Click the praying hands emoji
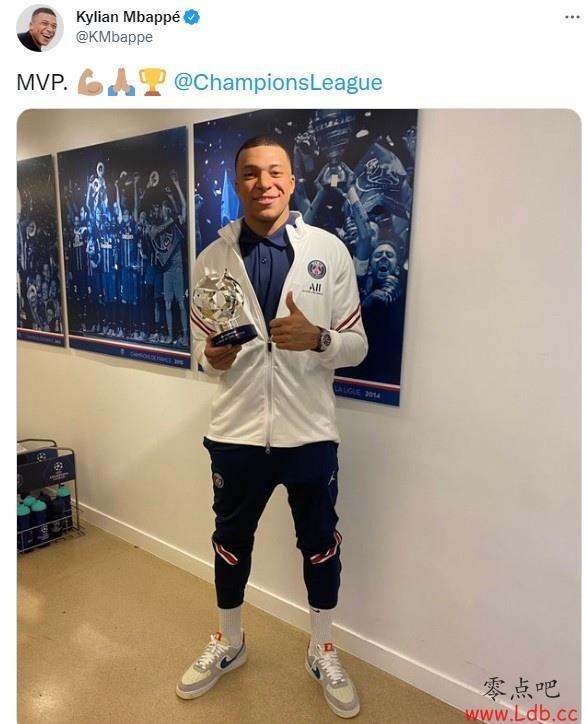 (x=121, y=82)
